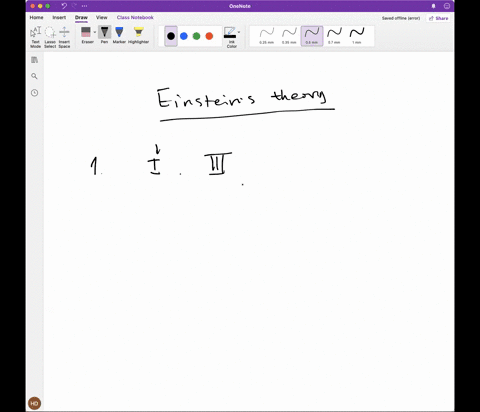Expand the Ink Color dropdown arrow
Image resolution: width=480 pixels, height=412 pixels.
(x=239, y=32)
